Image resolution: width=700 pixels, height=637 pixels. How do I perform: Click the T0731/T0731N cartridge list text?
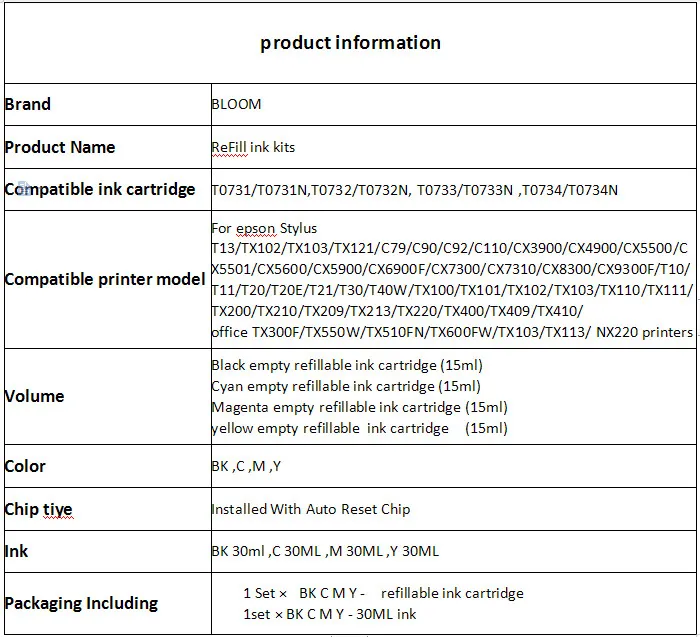414,189
